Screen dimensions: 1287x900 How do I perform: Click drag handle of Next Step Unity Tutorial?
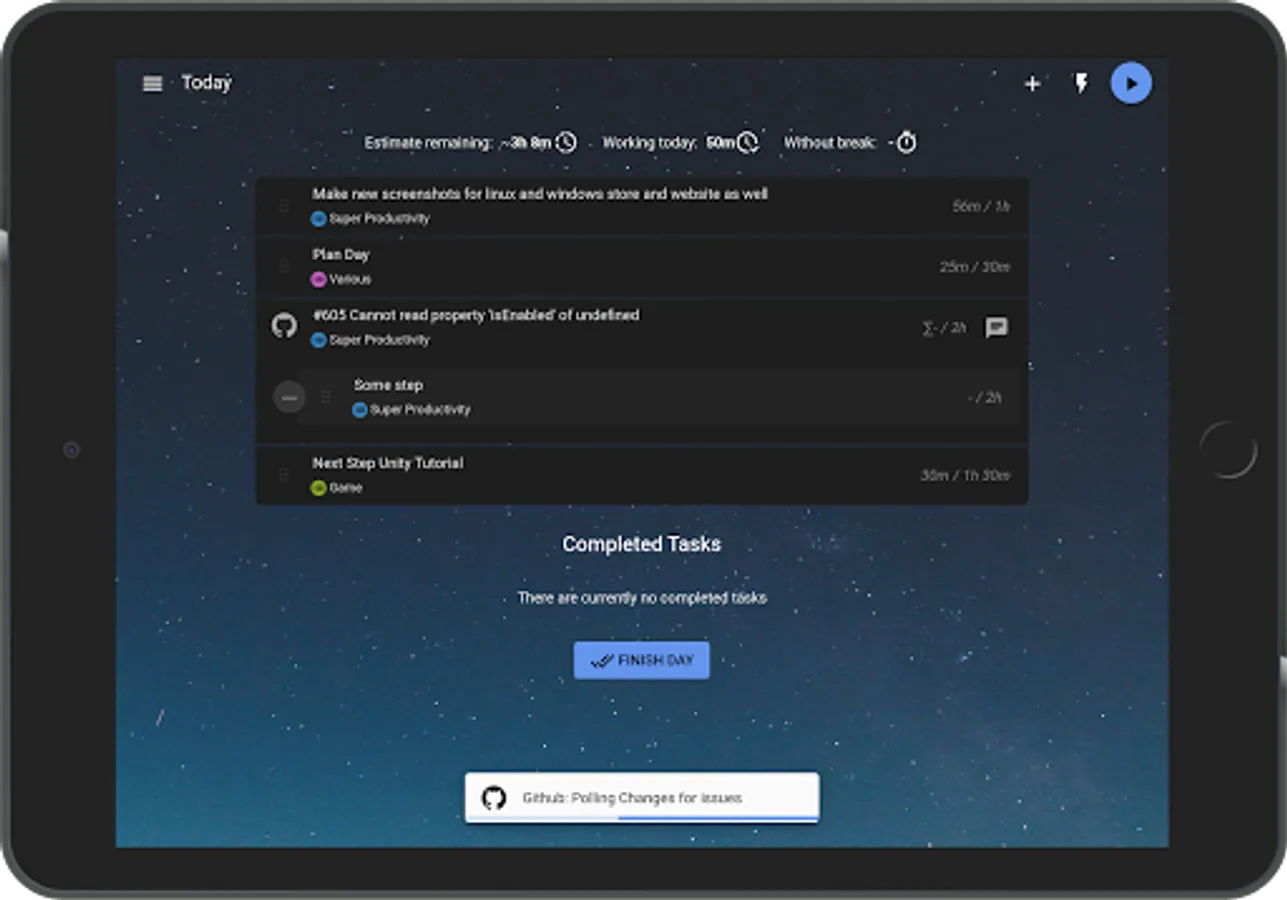(x=284, y=475)
